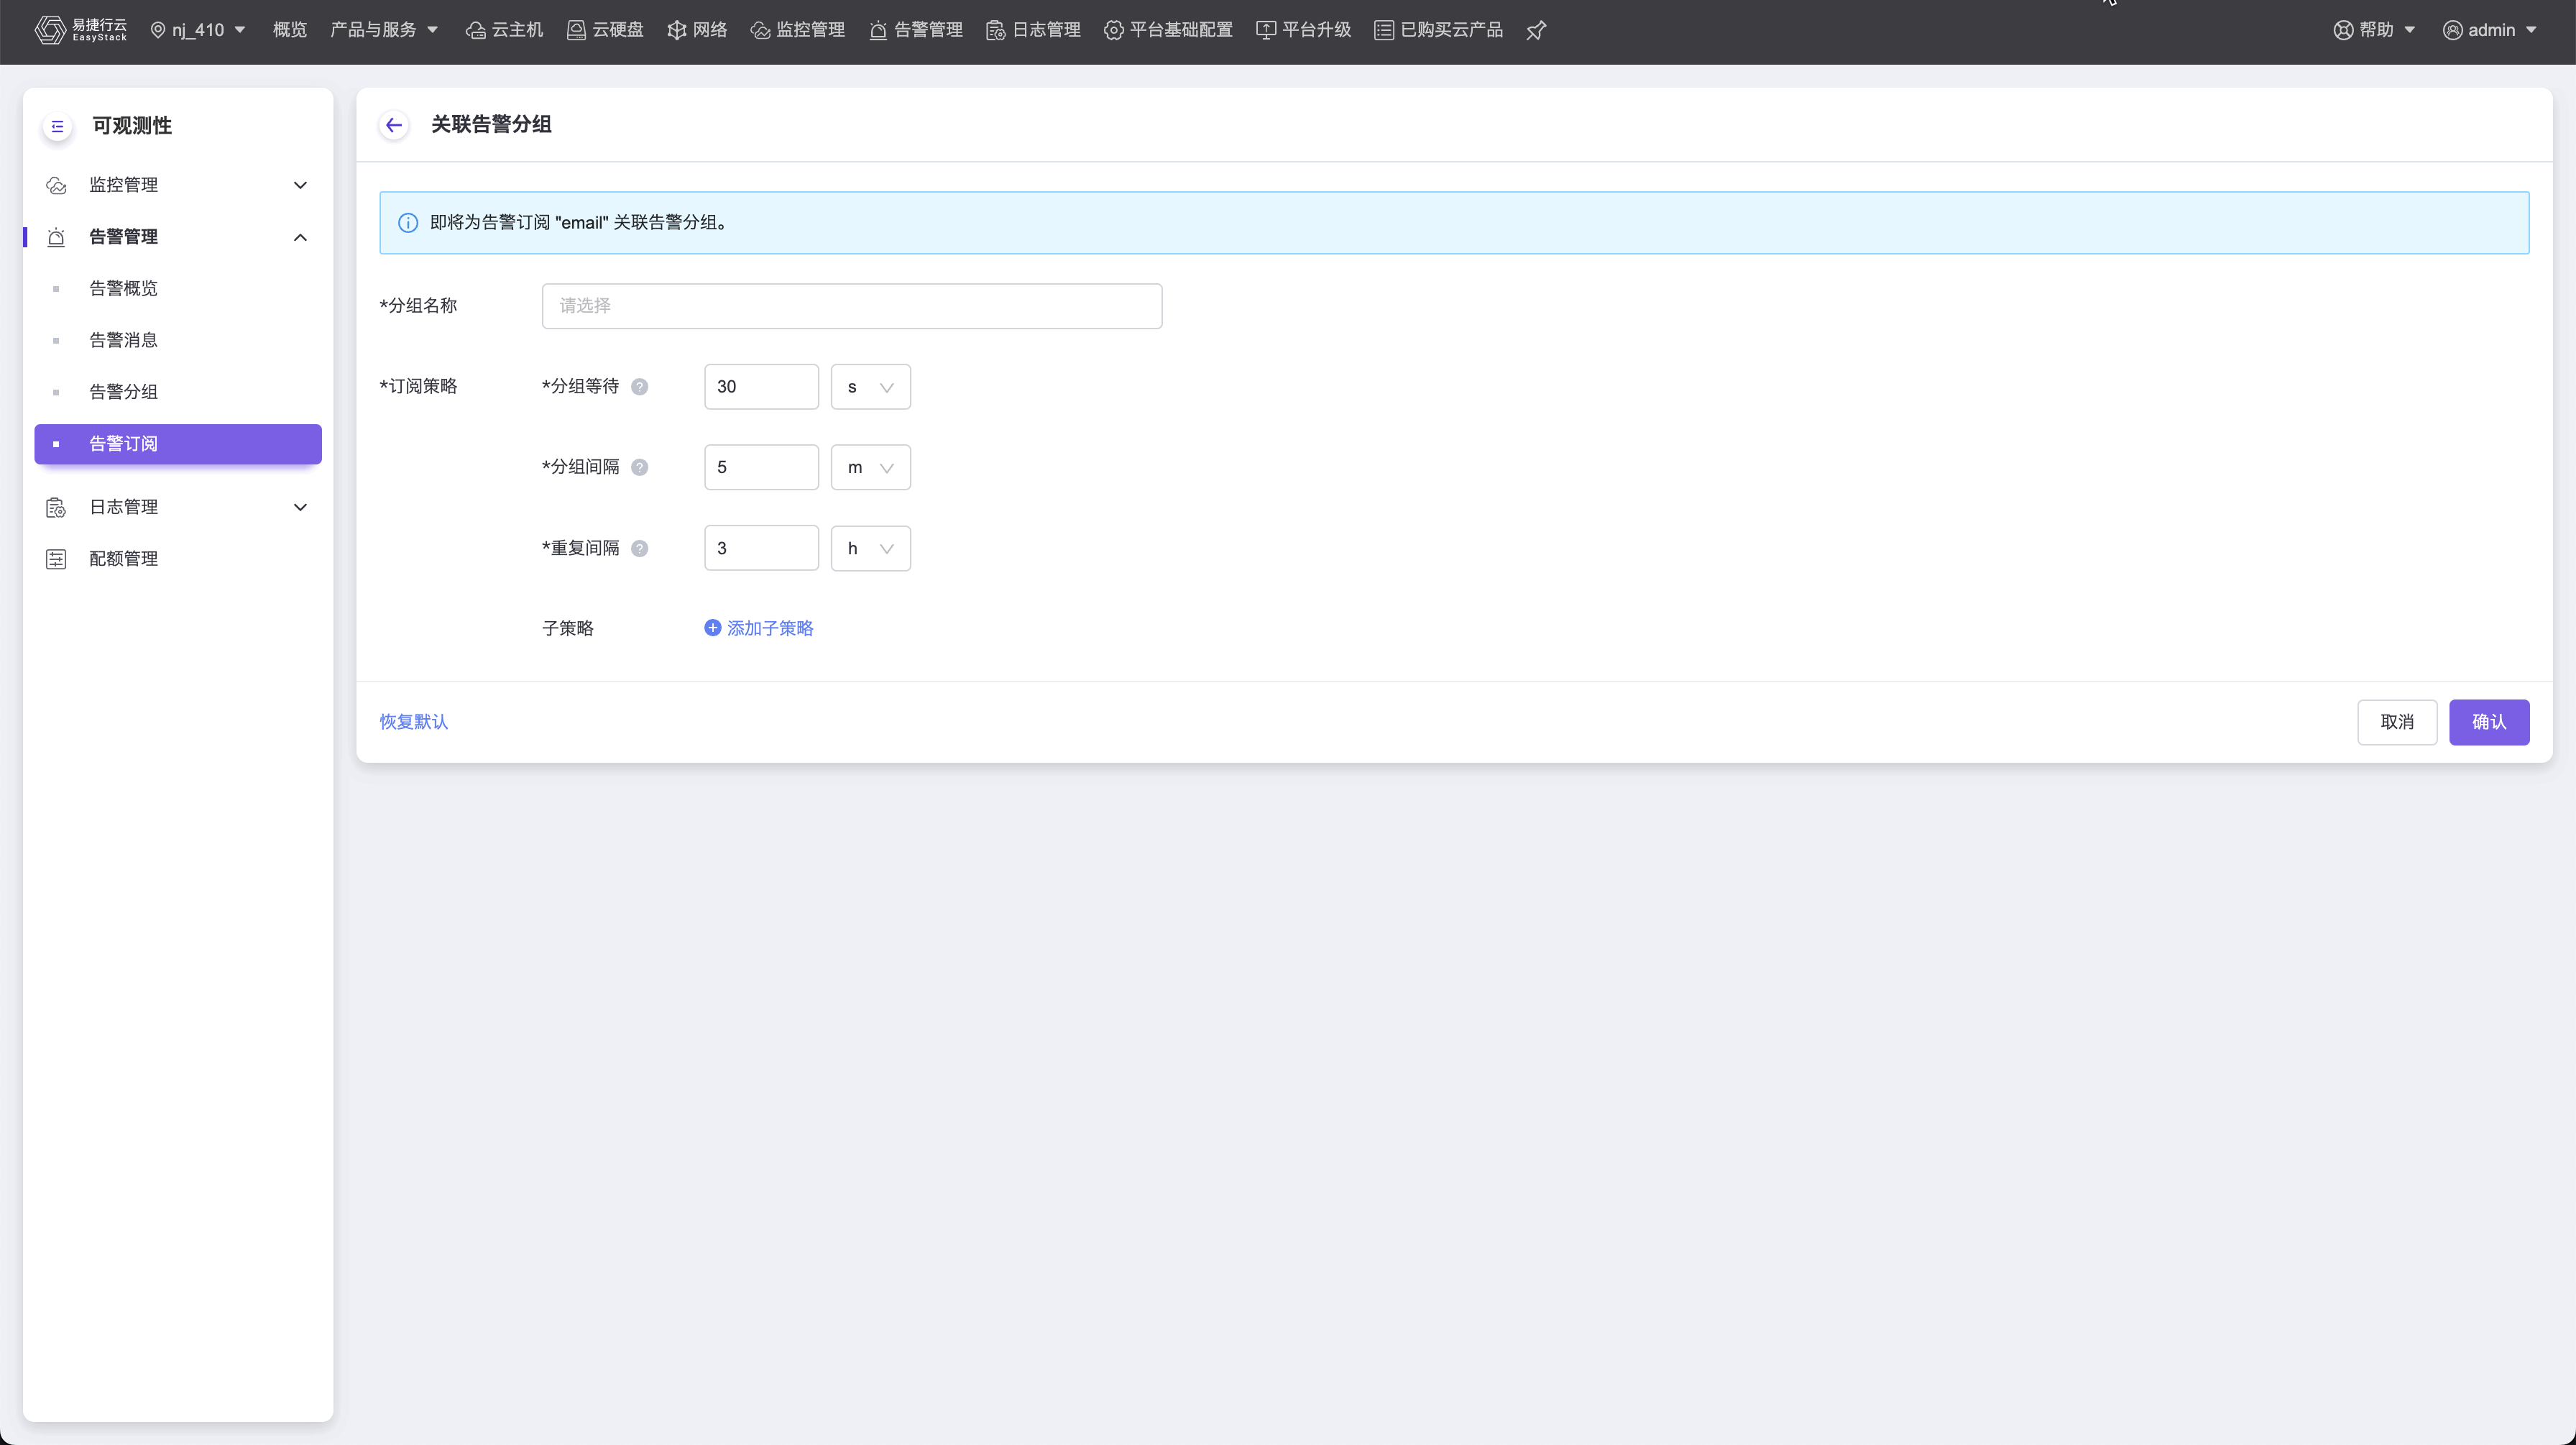The height and width of the screenshot is (1445, 2576).
Task: Click the sidebar collapse icon next to 可观测性
Action: [57, 126]
